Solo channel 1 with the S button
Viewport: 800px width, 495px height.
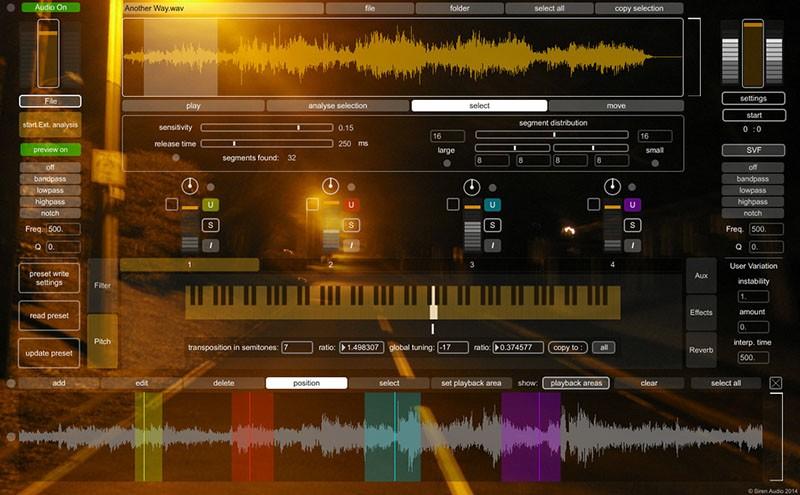[211, 225]
